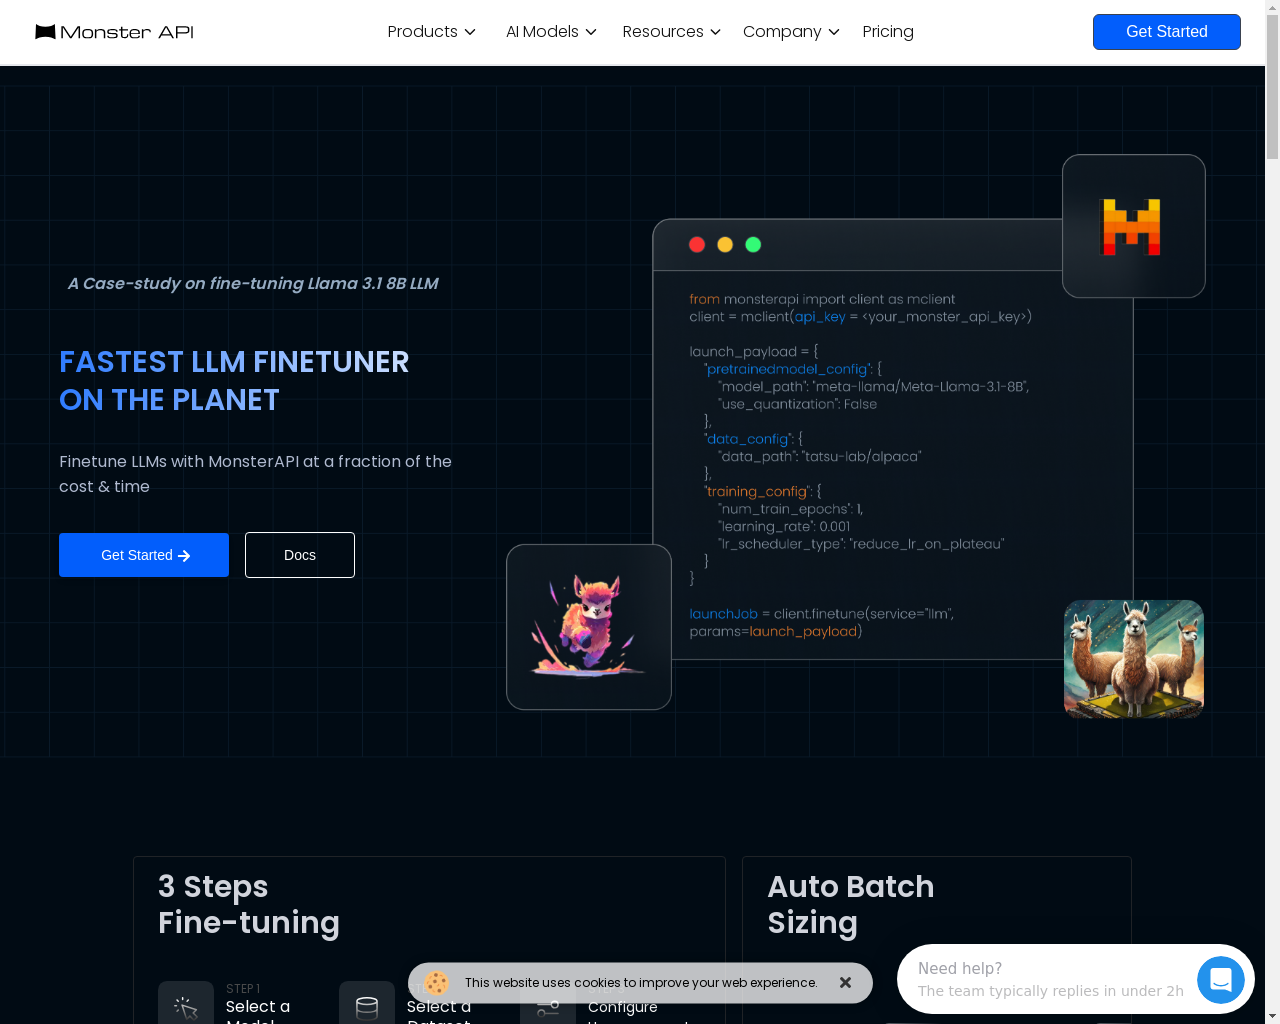This screenshot has height=1024, width=1280.
Task: Click the FASTEST LLM FINETUNER heading
Action: coord(234,381)
